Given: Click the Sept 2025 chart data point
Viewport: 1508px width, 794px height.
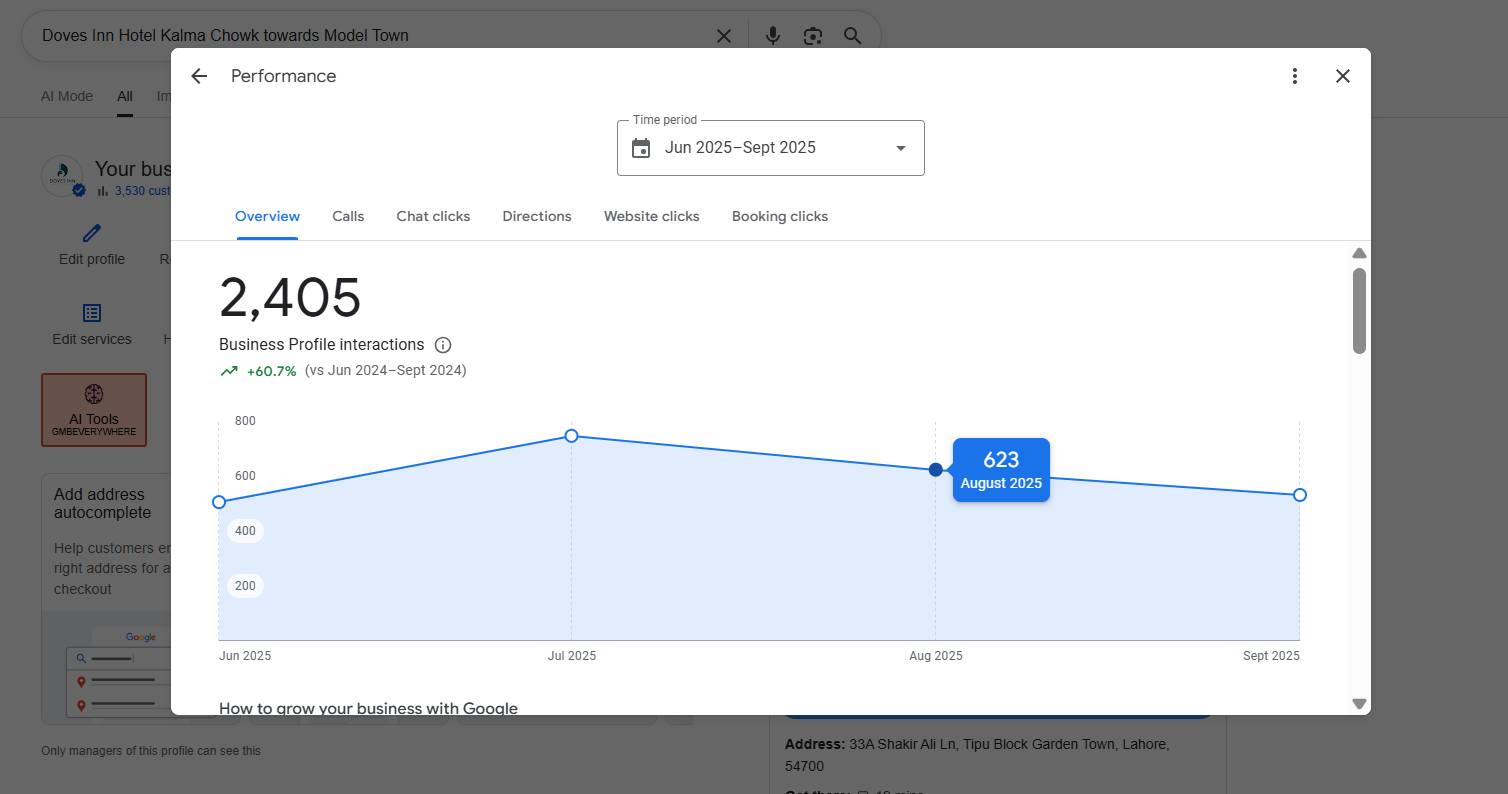Looking at the screenshot, I should tap(1300, 495).
